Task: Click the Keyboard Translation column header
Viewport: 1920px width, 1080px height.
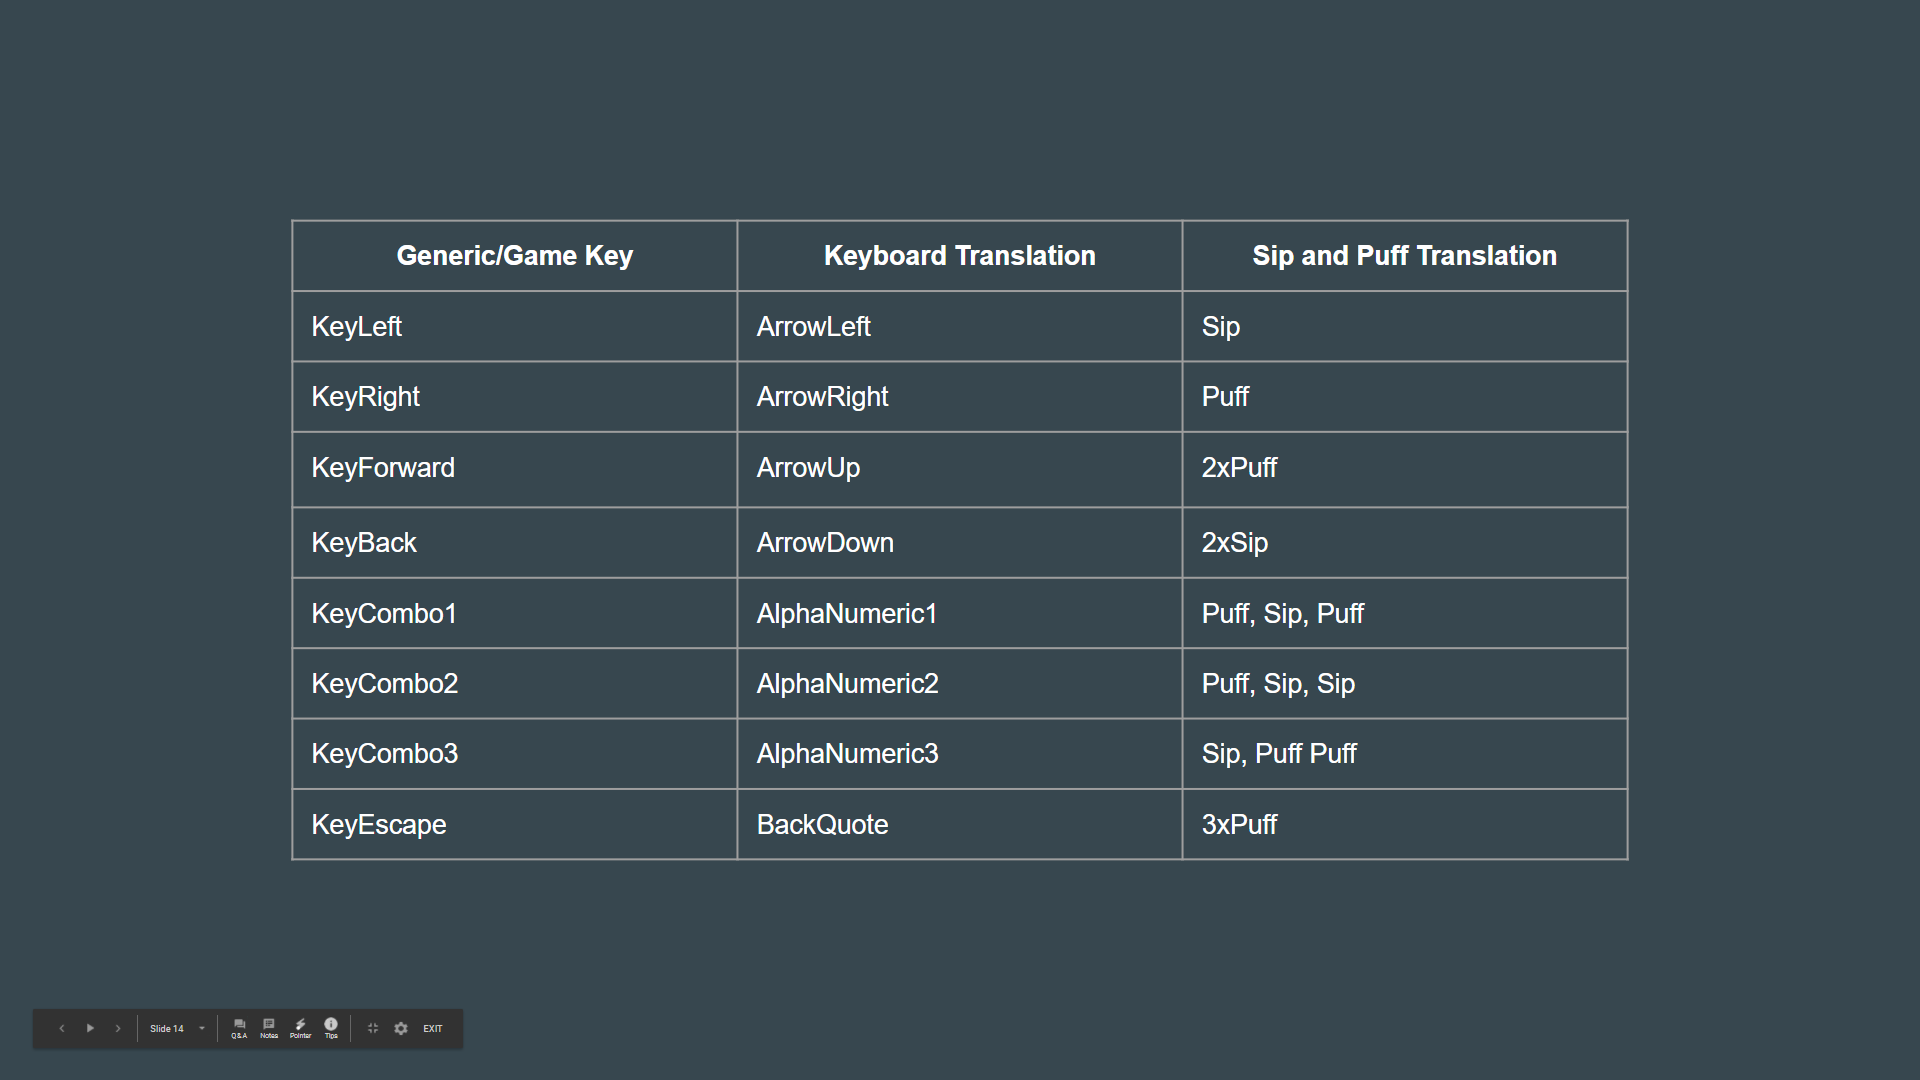Action: (959, 256)
